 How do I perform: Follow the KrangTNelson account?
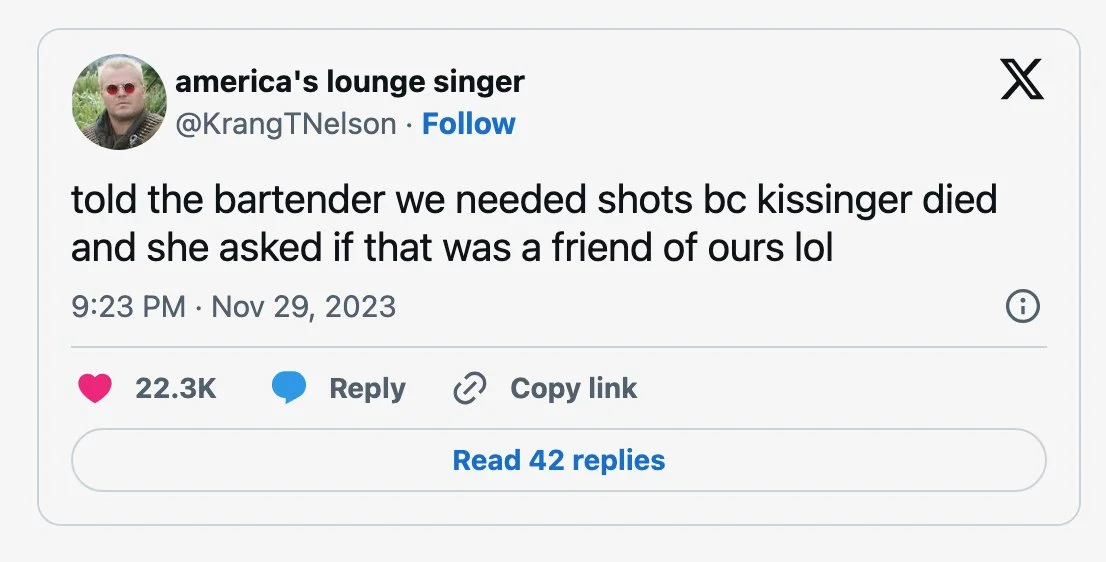point(468,124)
